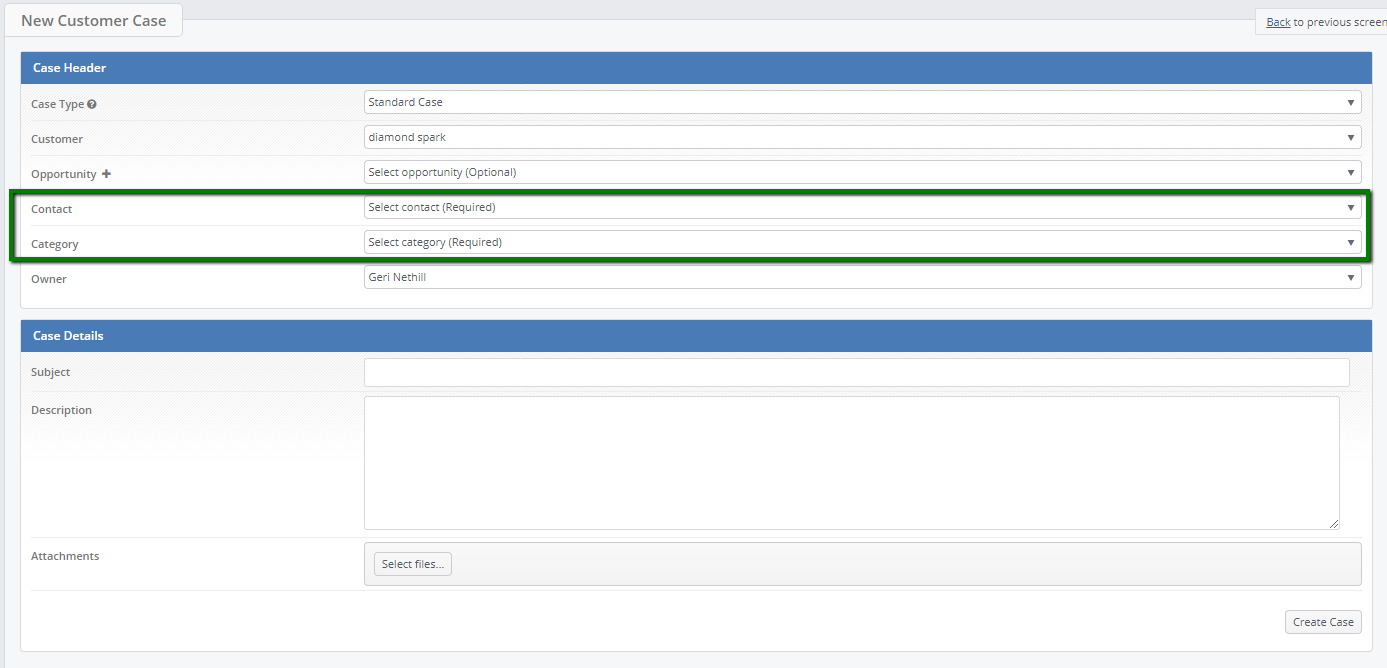Open the Customer dropdown showing diamond spark
1387x668 pixels.
pyautogui.click(x=862, y=137)
